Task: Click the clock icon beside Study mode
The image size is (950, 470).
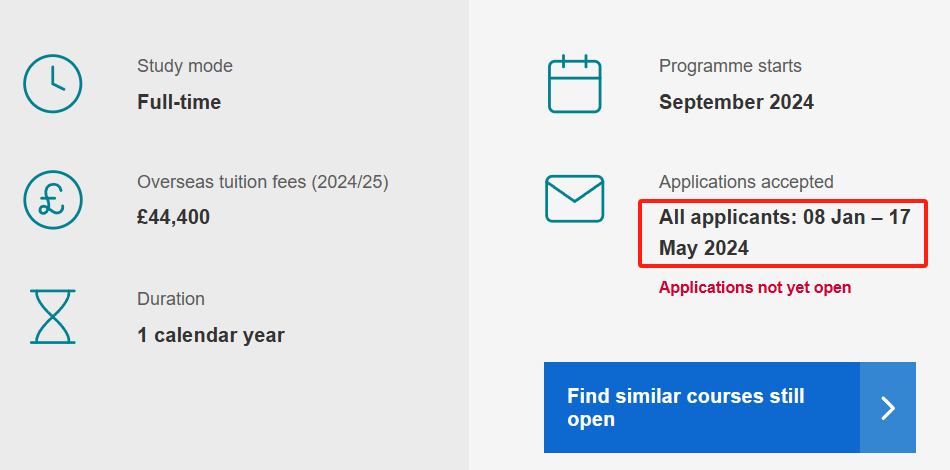Action: coord(53,84)
